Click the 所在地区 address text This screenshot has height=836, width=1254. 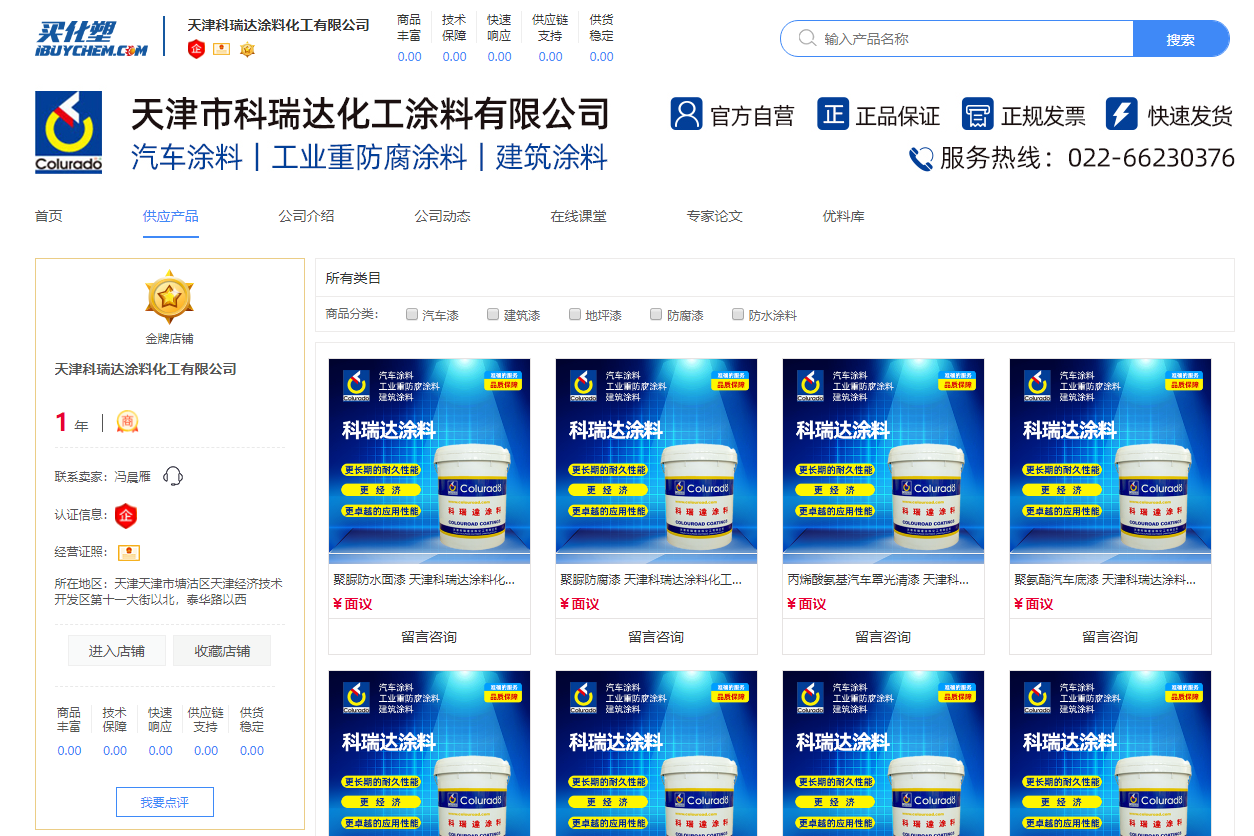[x=169, y=591]
